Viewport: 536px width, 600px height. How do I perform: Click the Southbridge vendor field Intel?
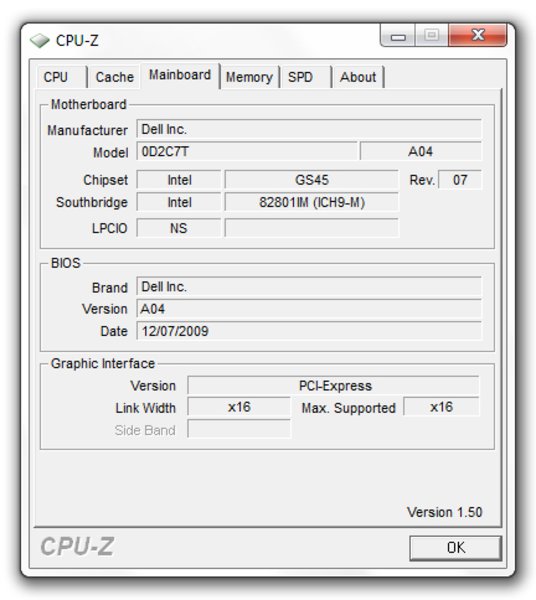179,202
